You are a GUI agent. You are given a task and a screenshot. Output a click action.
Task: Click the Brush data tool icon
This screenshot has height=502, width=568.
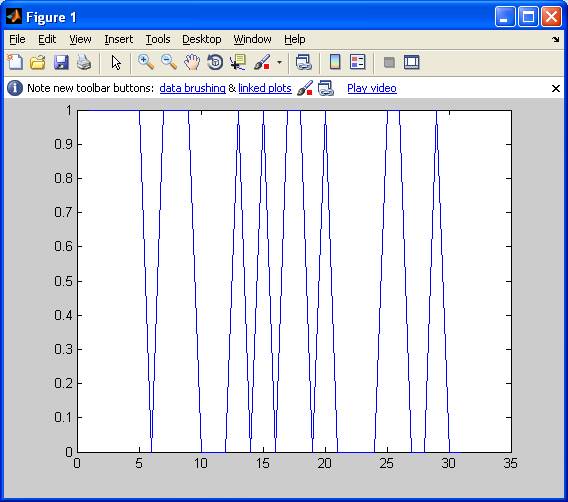pyautogui.click(x=262, y=62)
